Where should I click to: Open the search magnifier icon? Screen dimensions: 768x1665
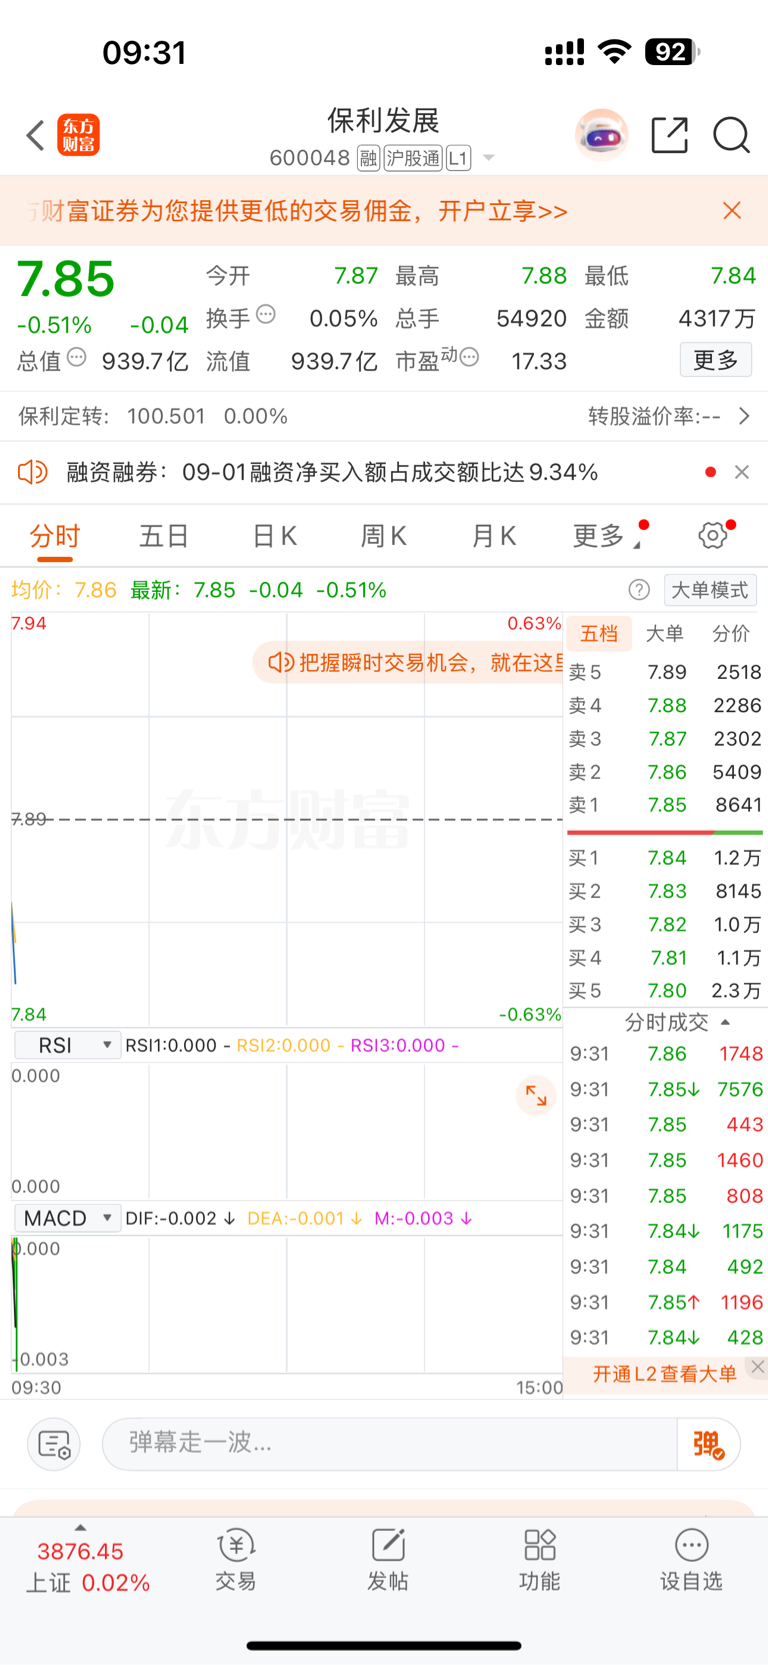[x=731, y=135]
